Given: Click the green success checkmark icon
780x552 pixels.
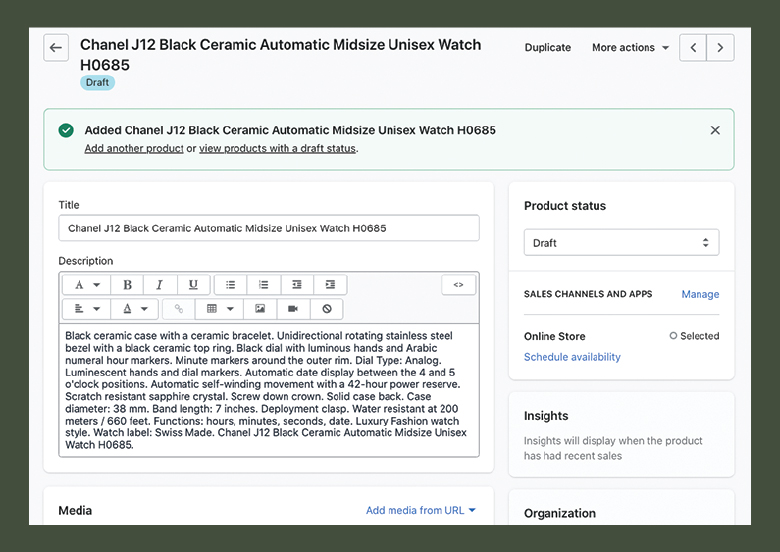Looking at the screenshot, I should click(x=66, y=130).
